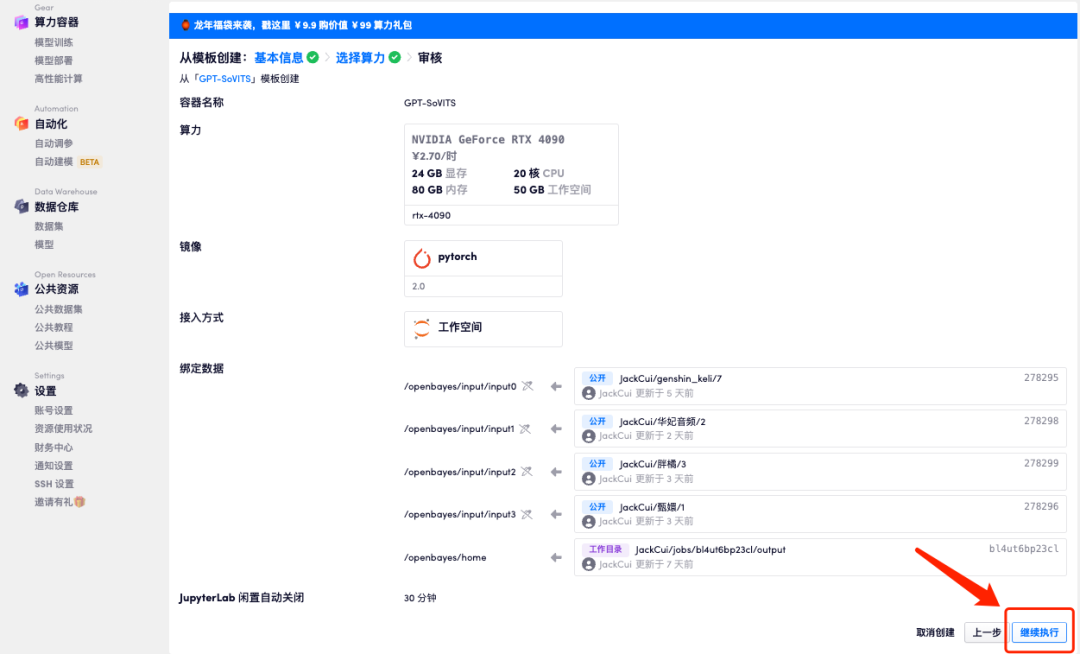Click the arrow icon for input2 binding
Image resolution: width=1080 pixels, height=654 pixels.
(x=556, y=472)
